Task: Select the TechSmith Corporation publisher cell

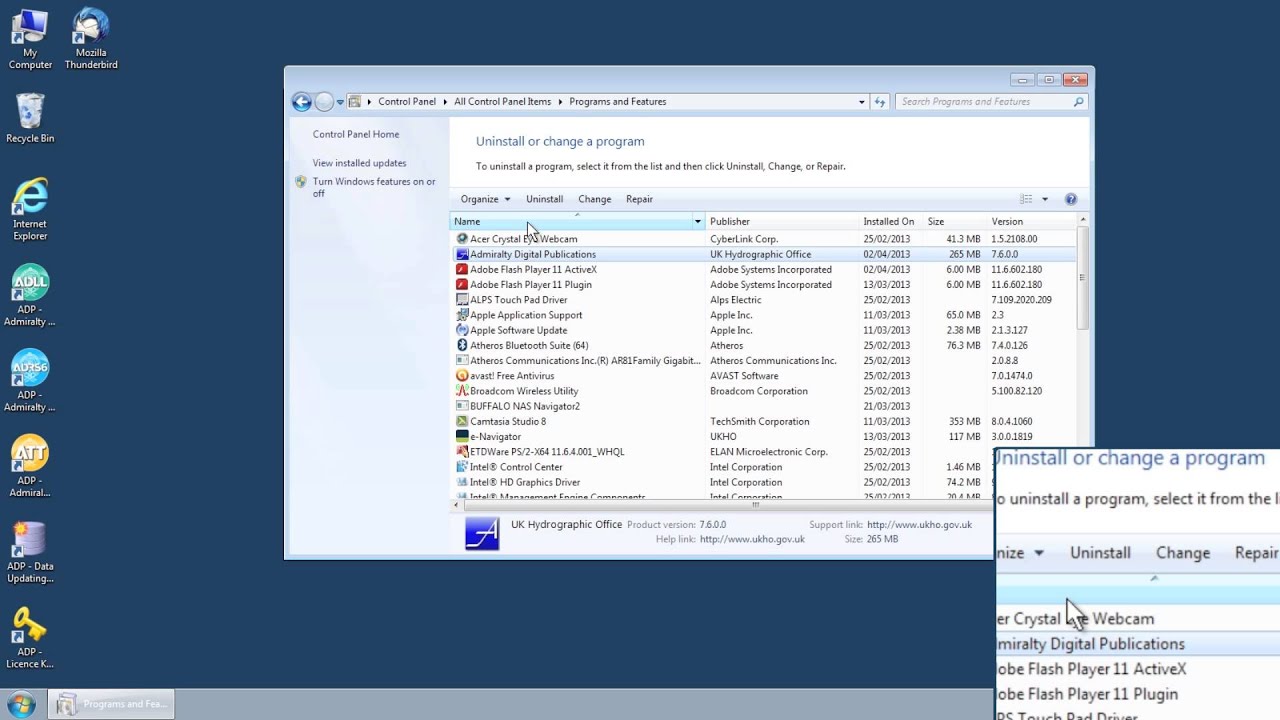Action: (760, 422)
